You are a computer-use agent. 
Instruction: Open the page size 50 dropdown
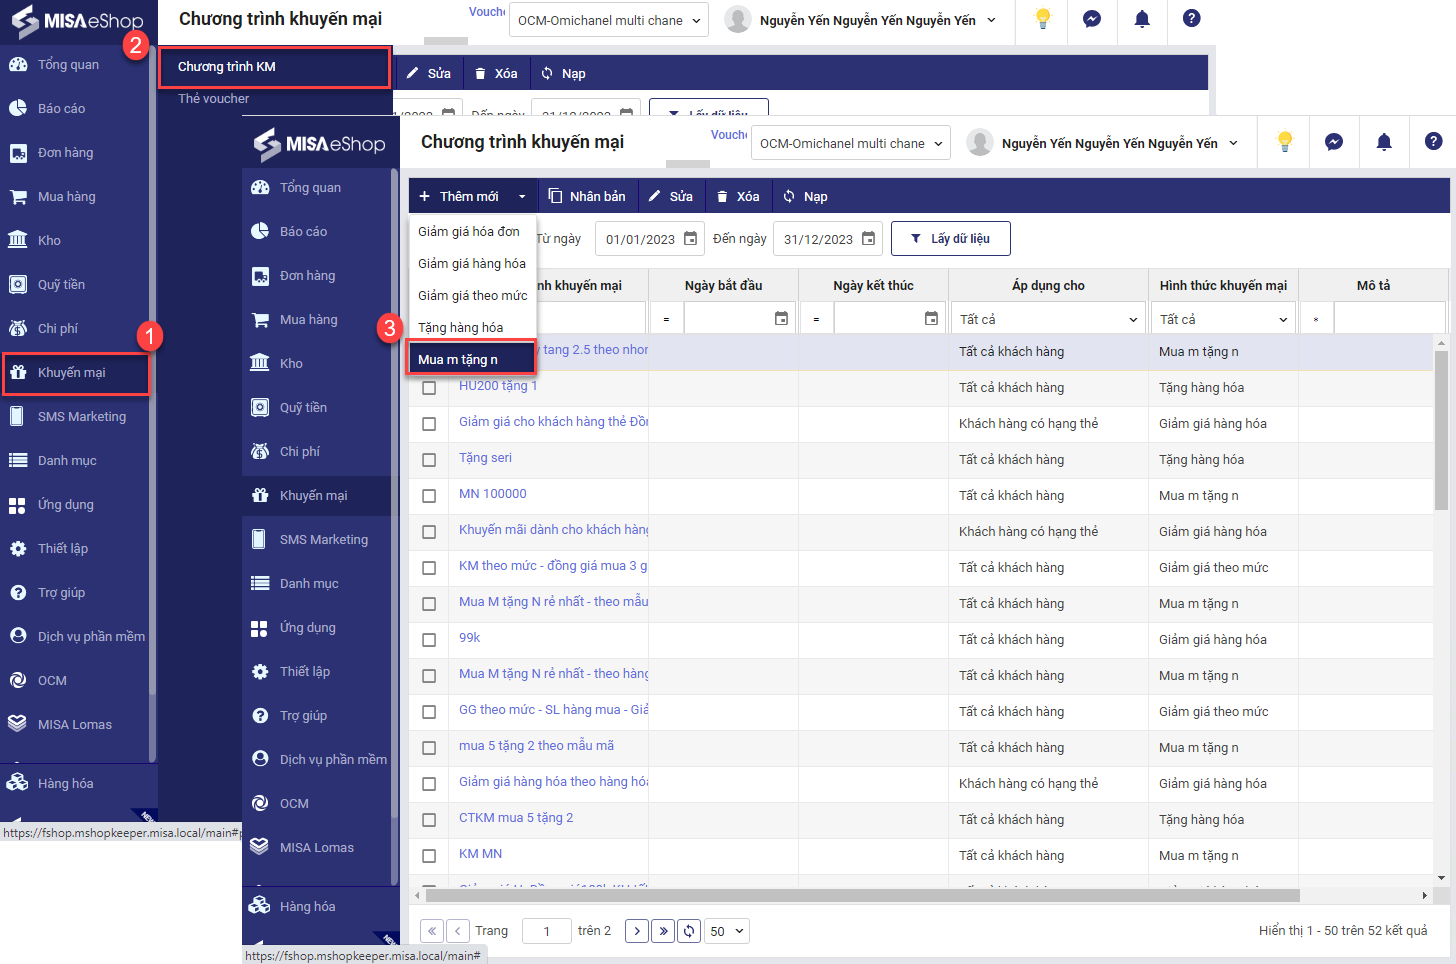tap(727, 931)
